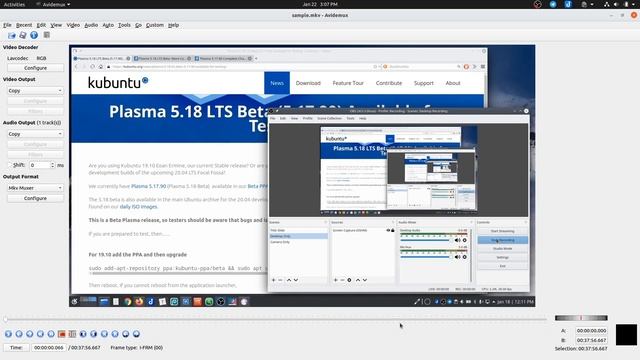Open the File menu
640x360 pixels.
point(7,25)
